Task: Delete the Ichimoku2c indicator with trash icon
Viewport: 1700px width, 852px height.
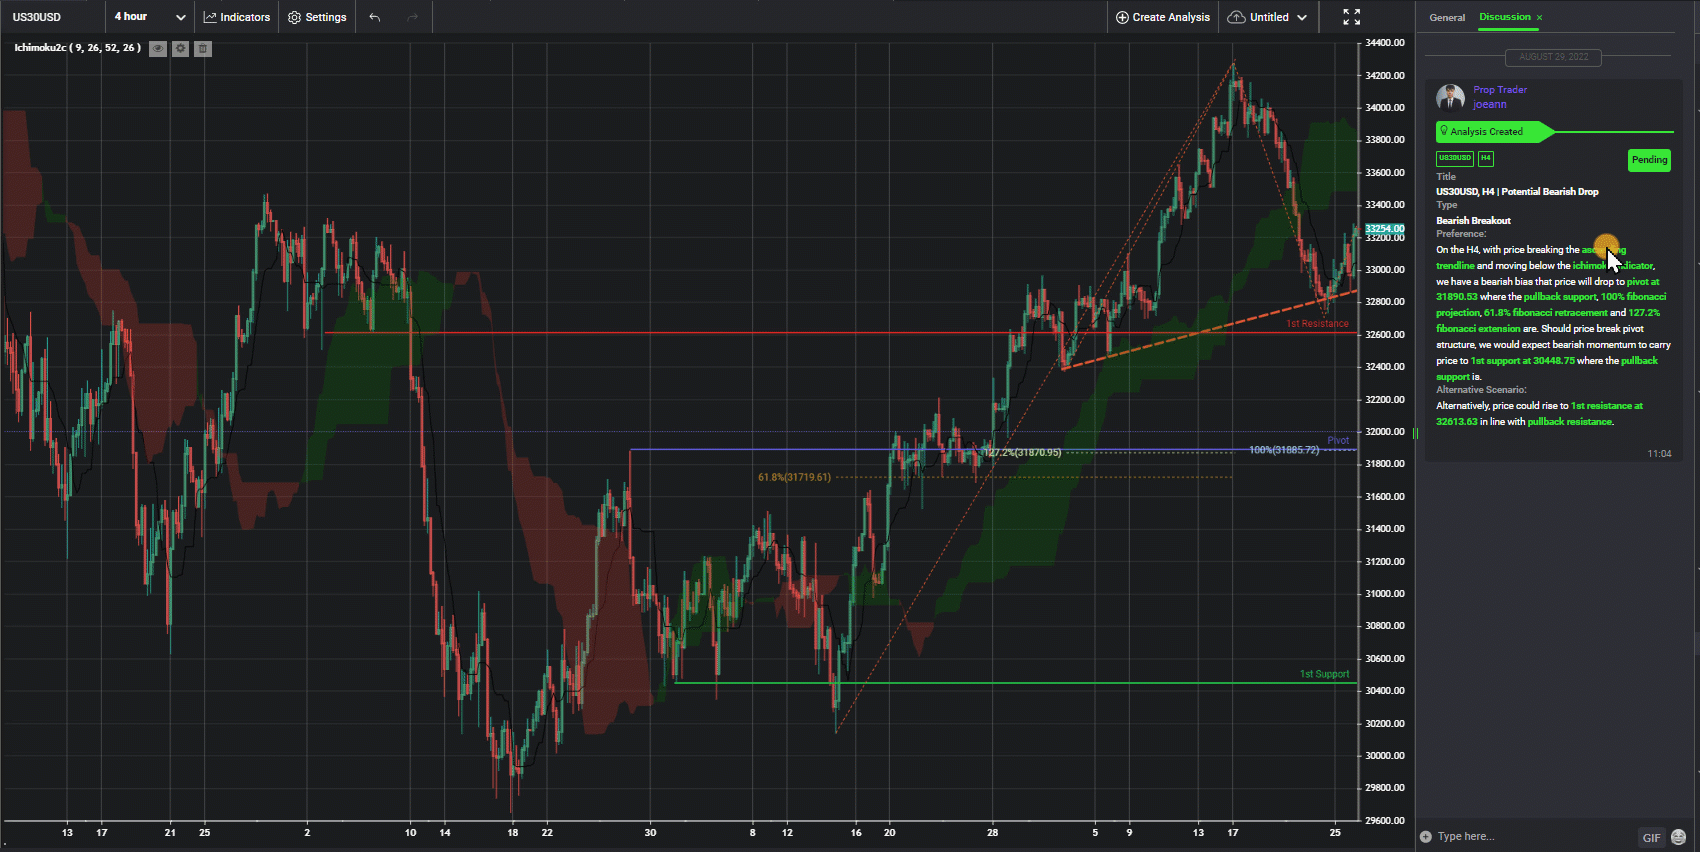Action: (203, 48)
